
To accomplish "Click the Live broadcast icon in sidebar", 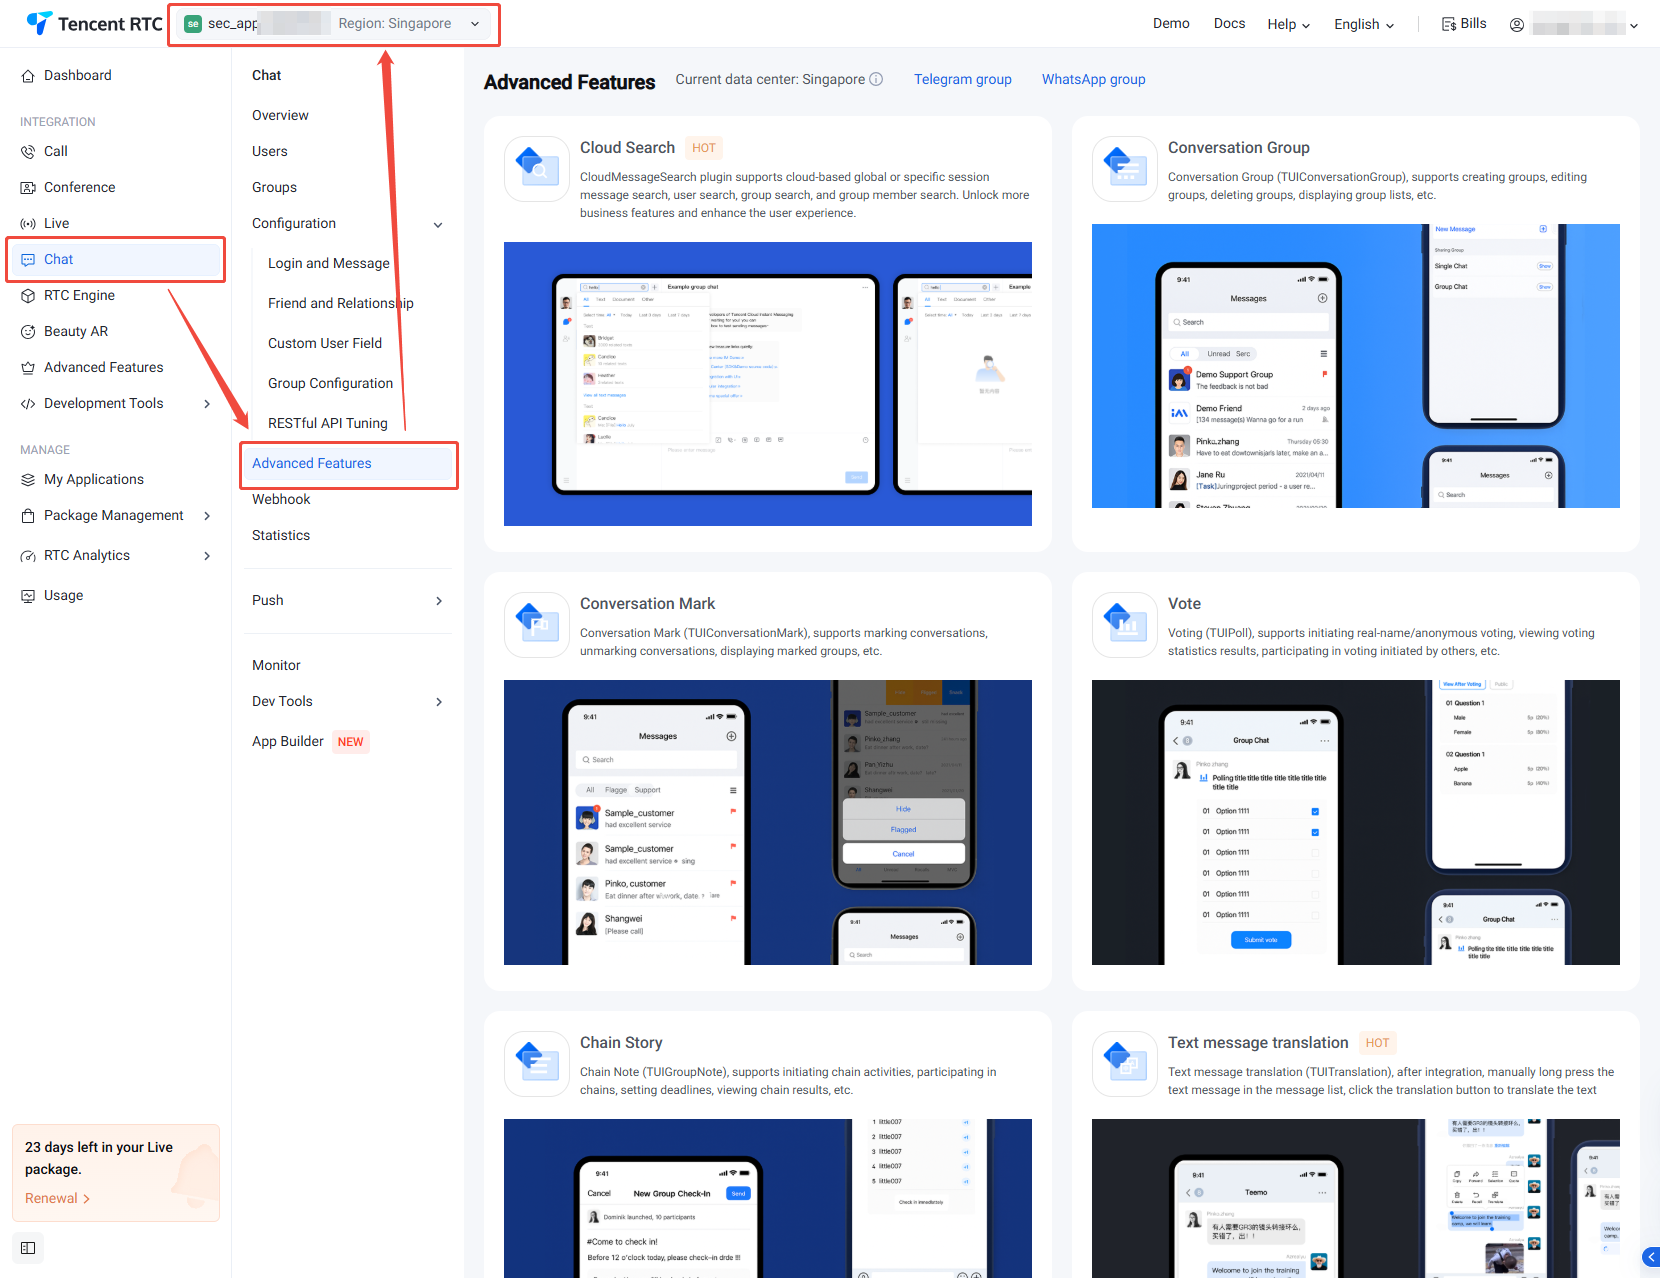I will point(28,224).
